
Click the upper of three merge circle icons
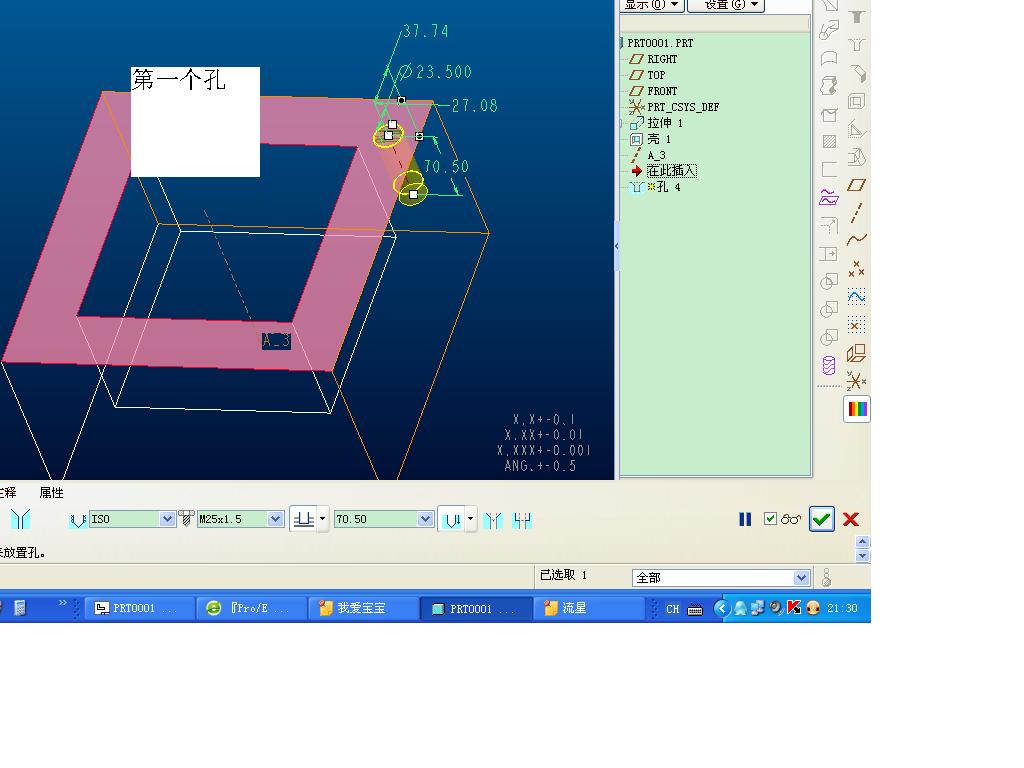point(829,281)
